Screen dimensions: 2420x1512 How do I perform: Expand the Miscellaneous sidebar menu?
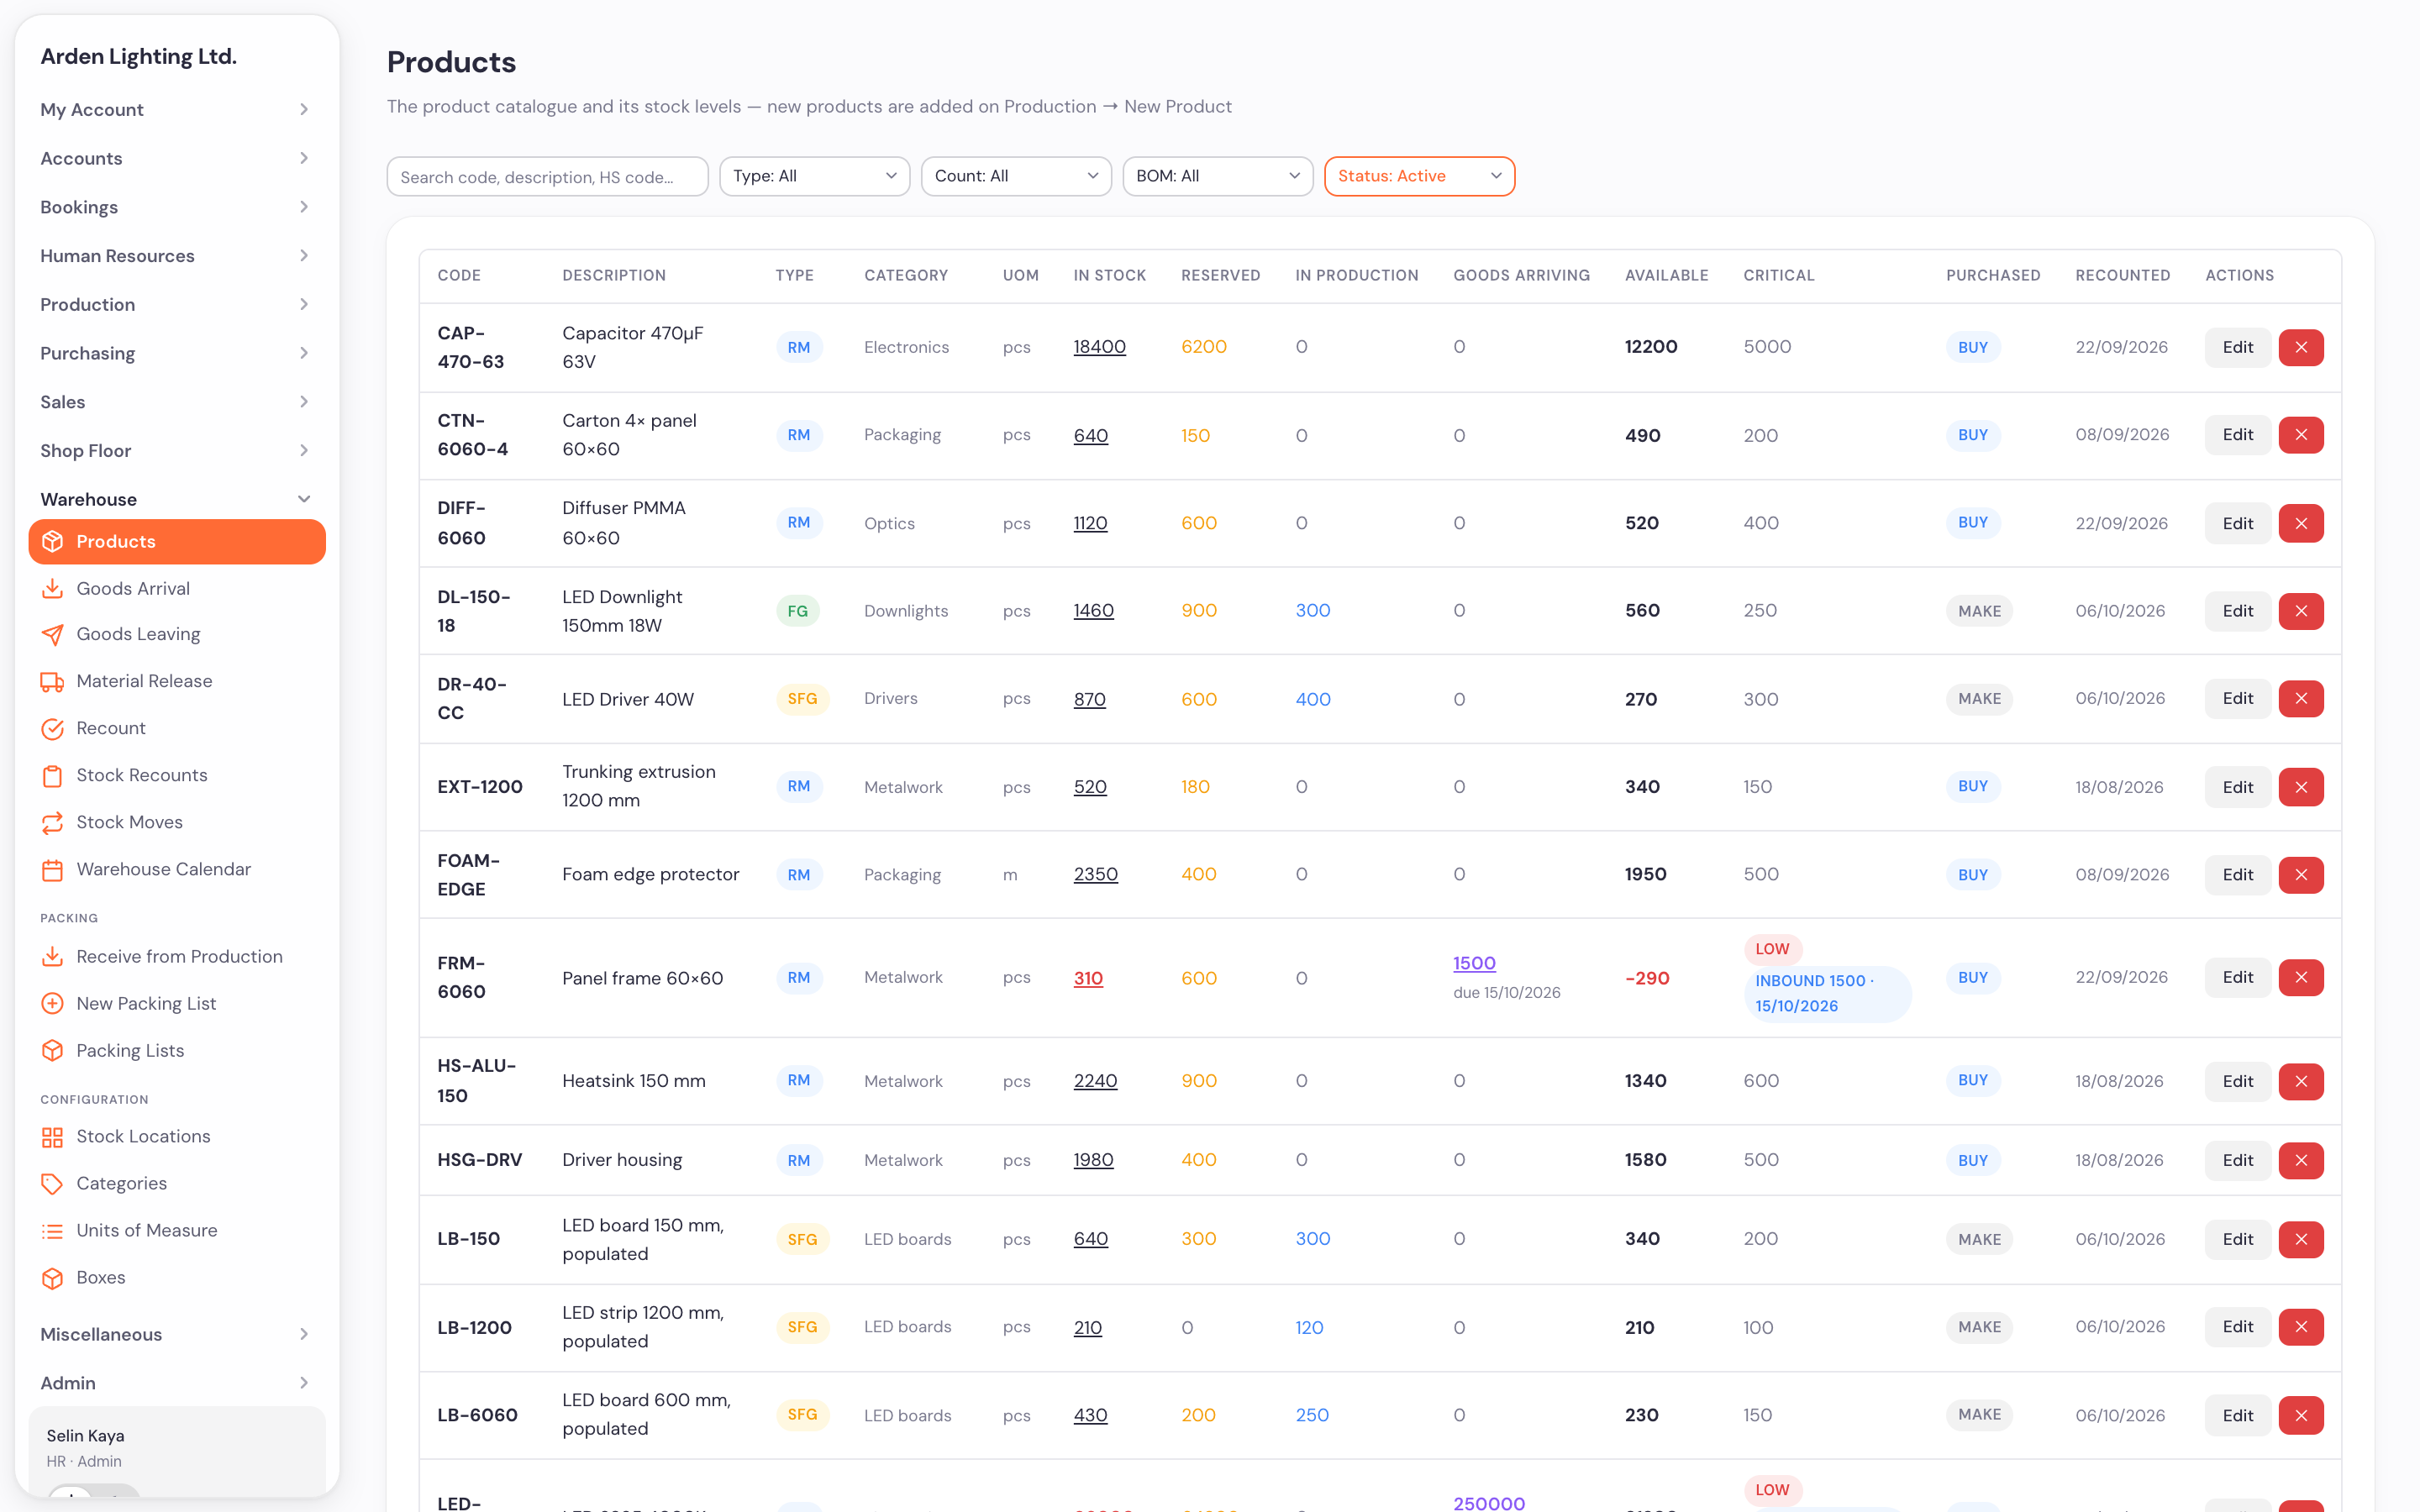(x=176, y=1334)
